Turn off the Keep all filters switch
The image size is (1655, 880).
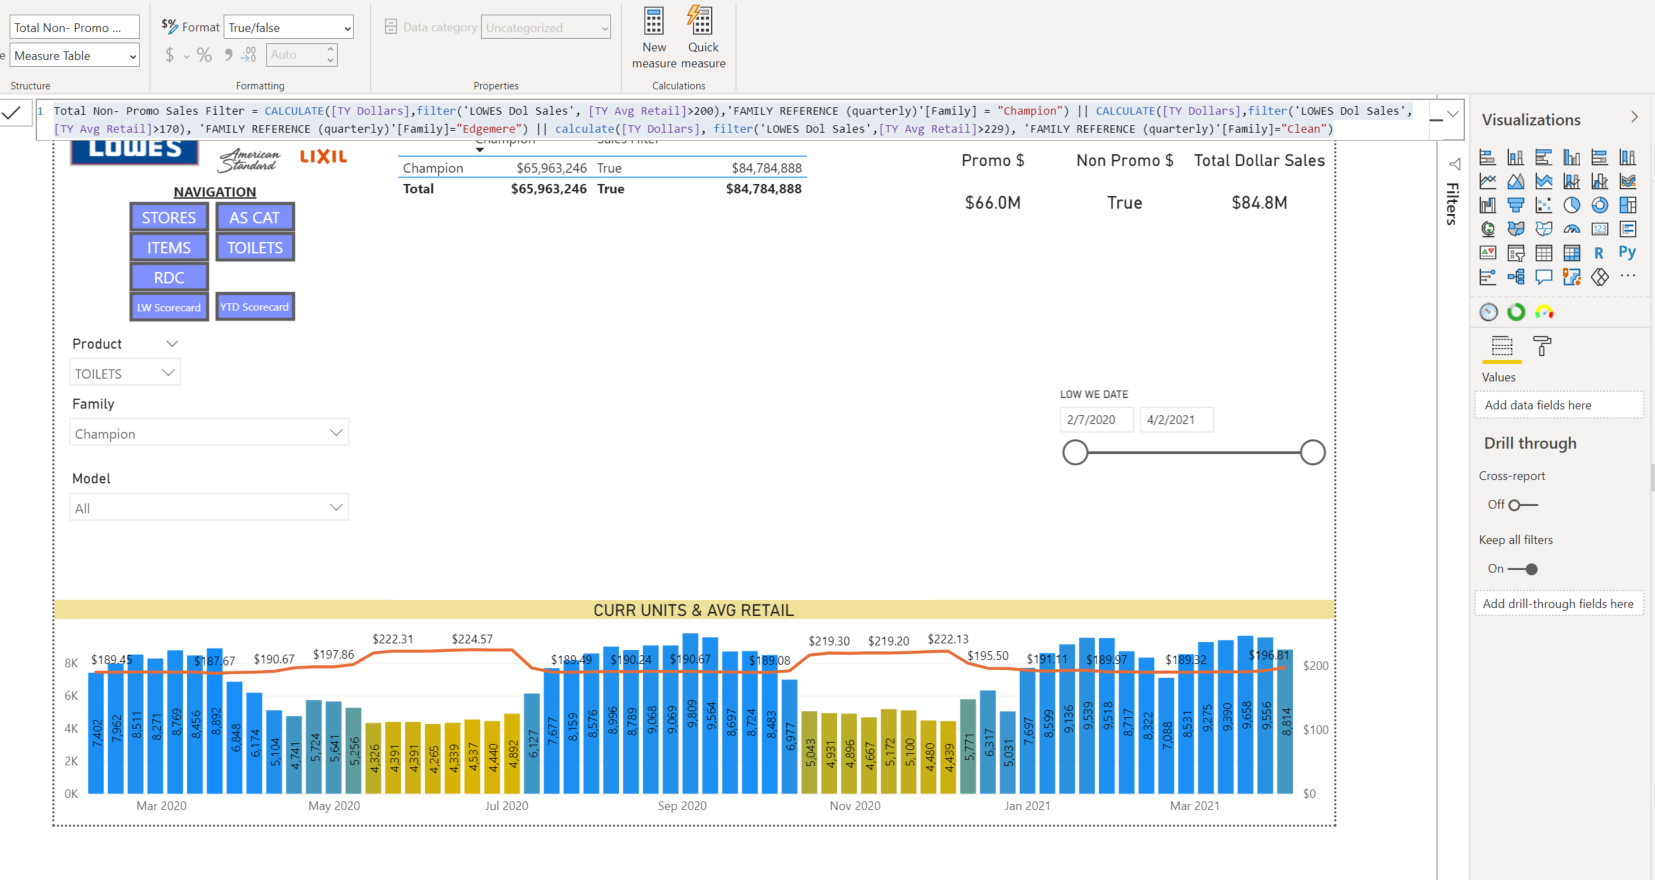tap(1523, 569)
